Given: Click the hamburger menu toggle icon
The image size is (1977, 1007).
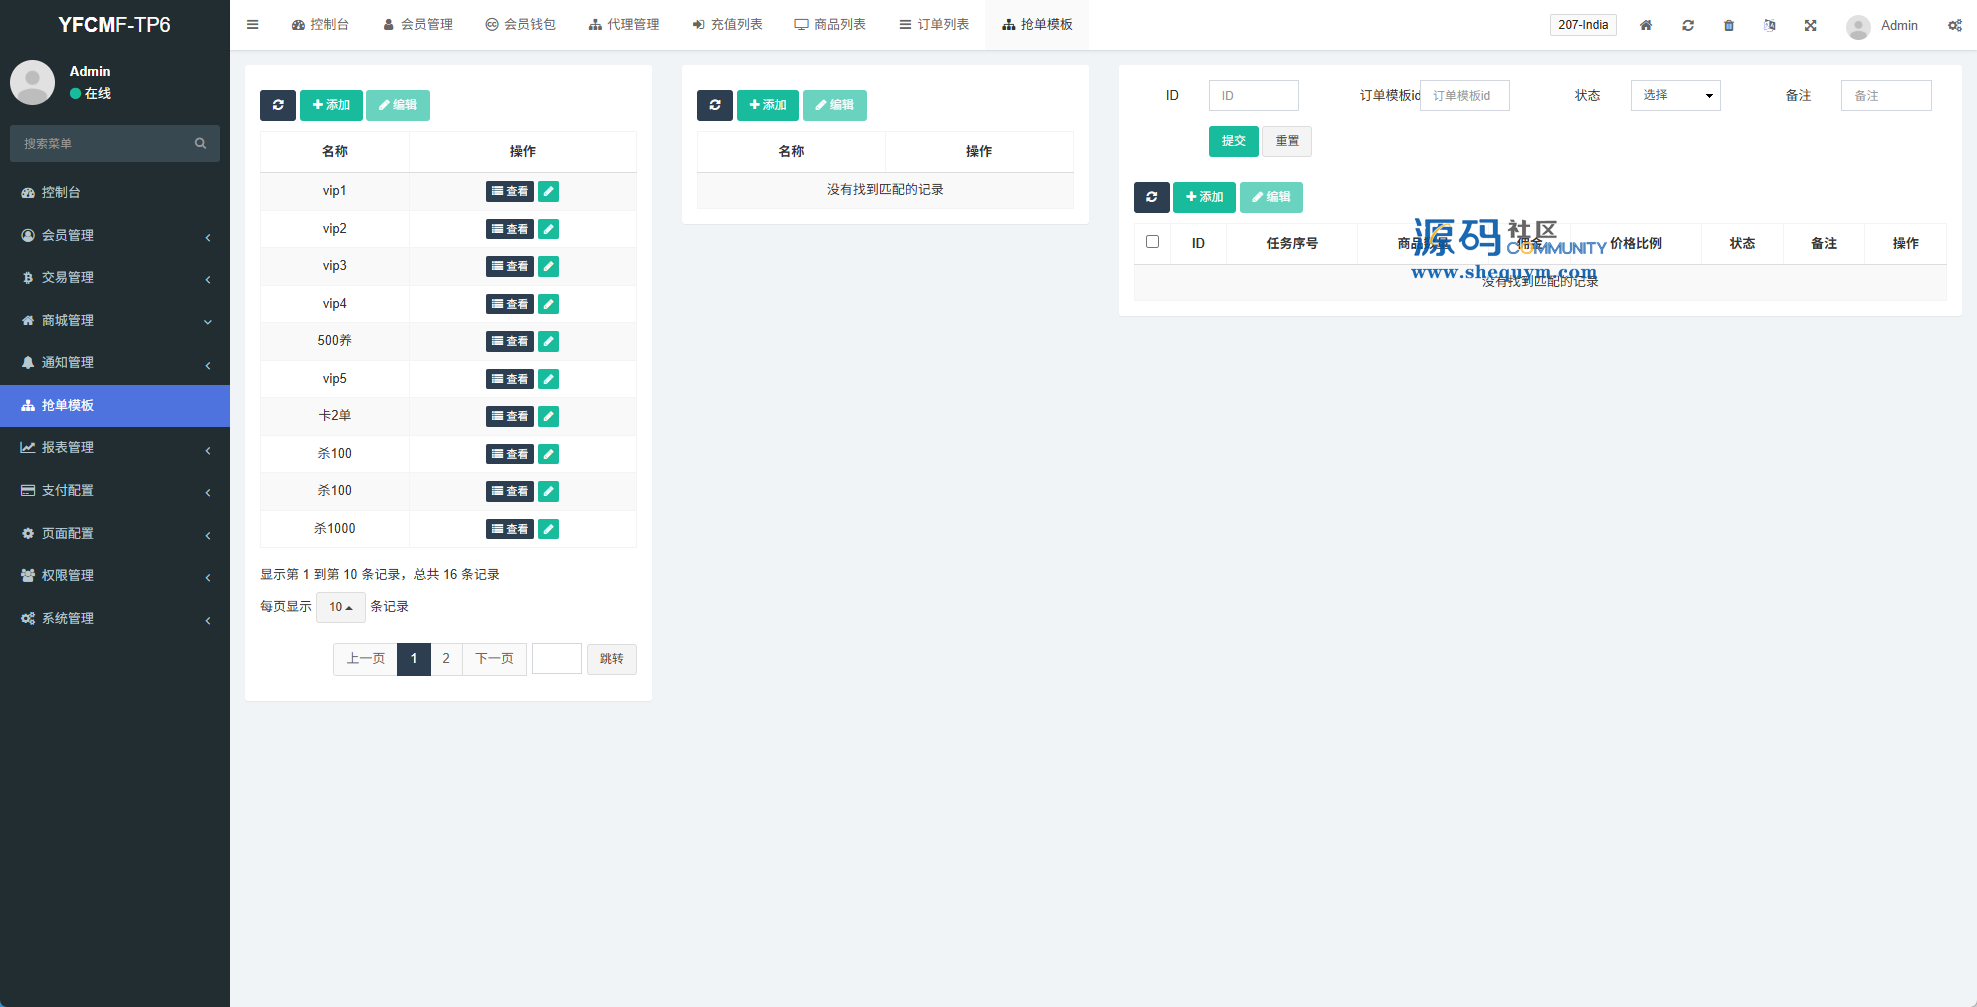Looking at the screenshot, I should pos(252,25).
